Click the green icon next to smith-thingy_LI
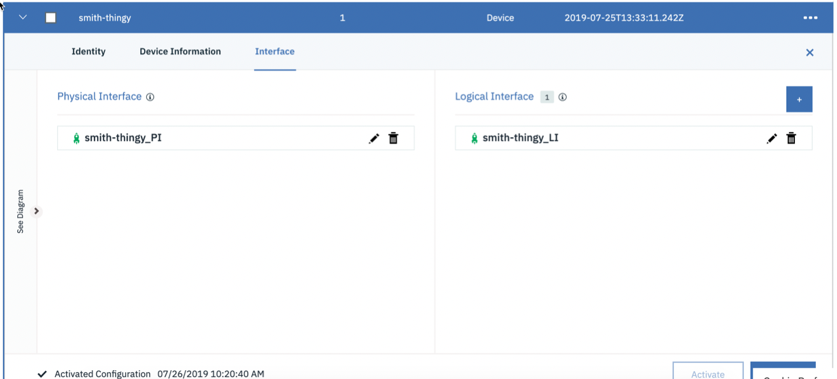 [x=475, y=139]
